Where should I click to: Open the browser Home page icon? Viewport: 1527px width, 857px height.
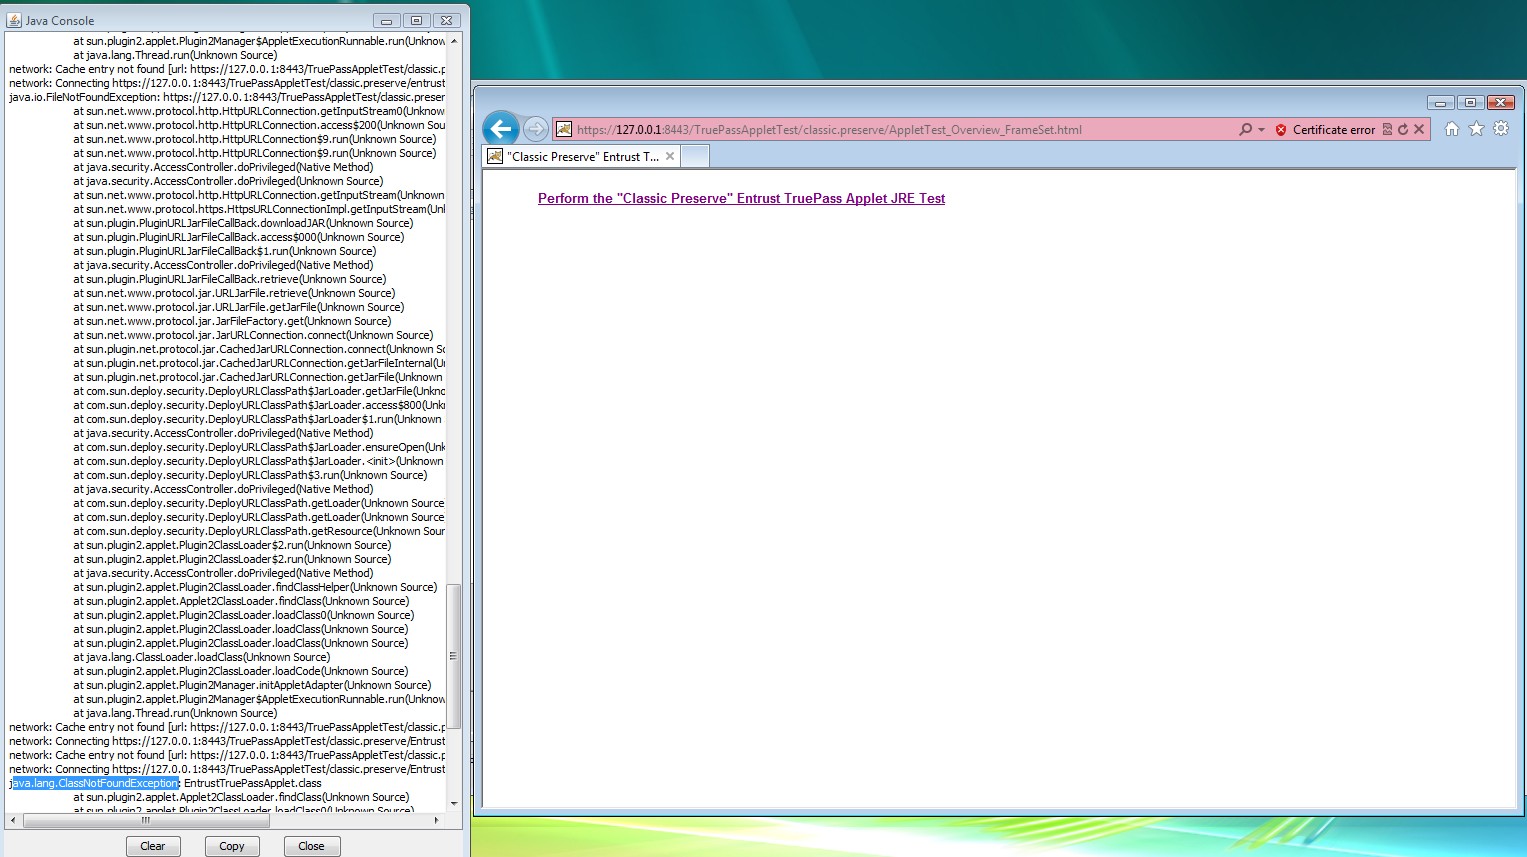[x=1452, y=129]
